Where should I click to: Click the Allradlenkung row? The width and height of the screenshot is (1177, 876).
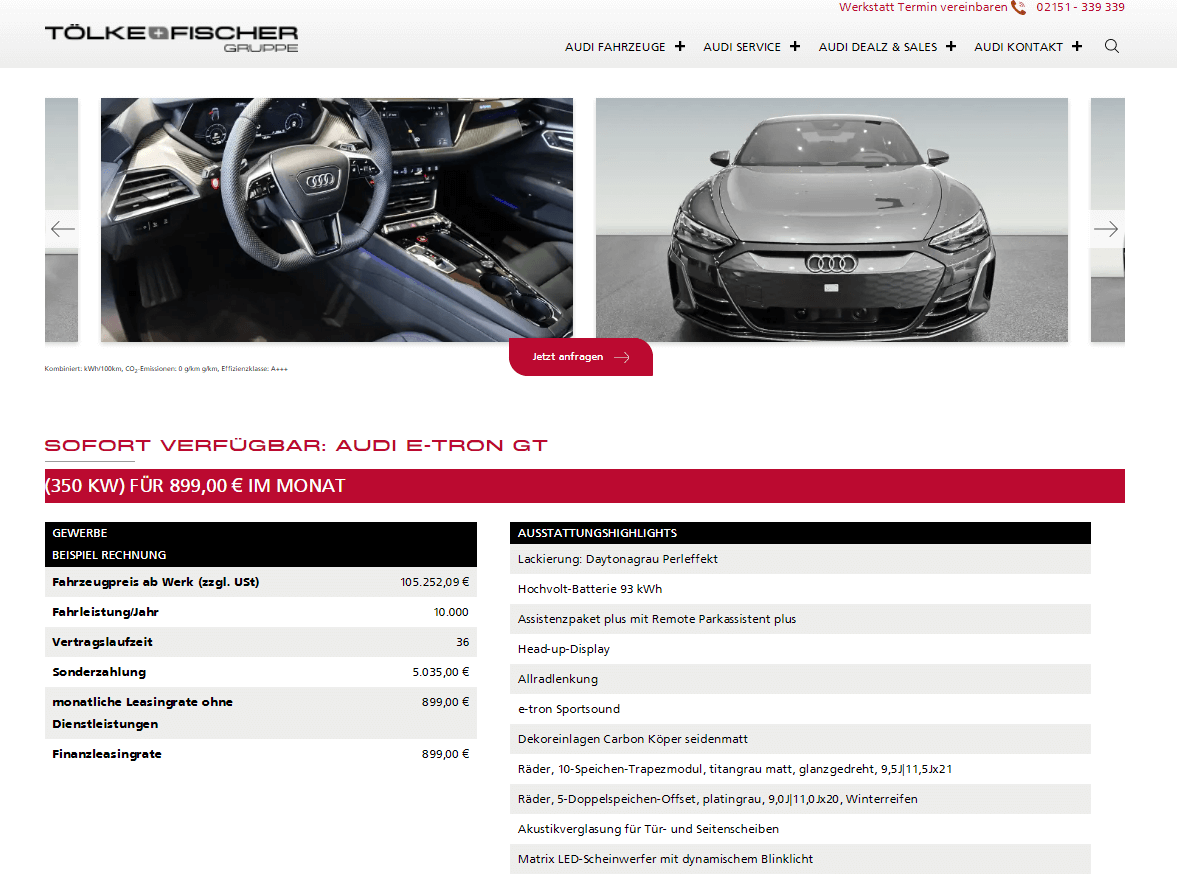tap(800, 679)
